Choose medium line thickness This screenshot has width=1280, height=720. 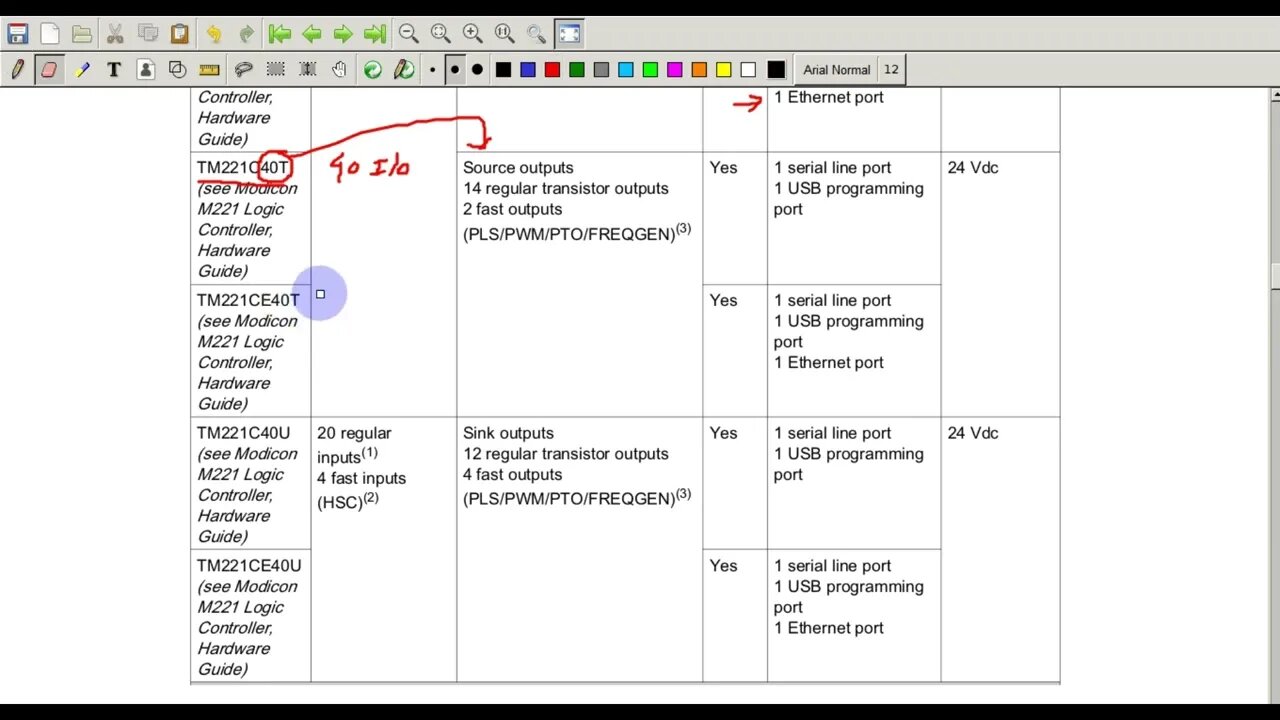[454, 70]
